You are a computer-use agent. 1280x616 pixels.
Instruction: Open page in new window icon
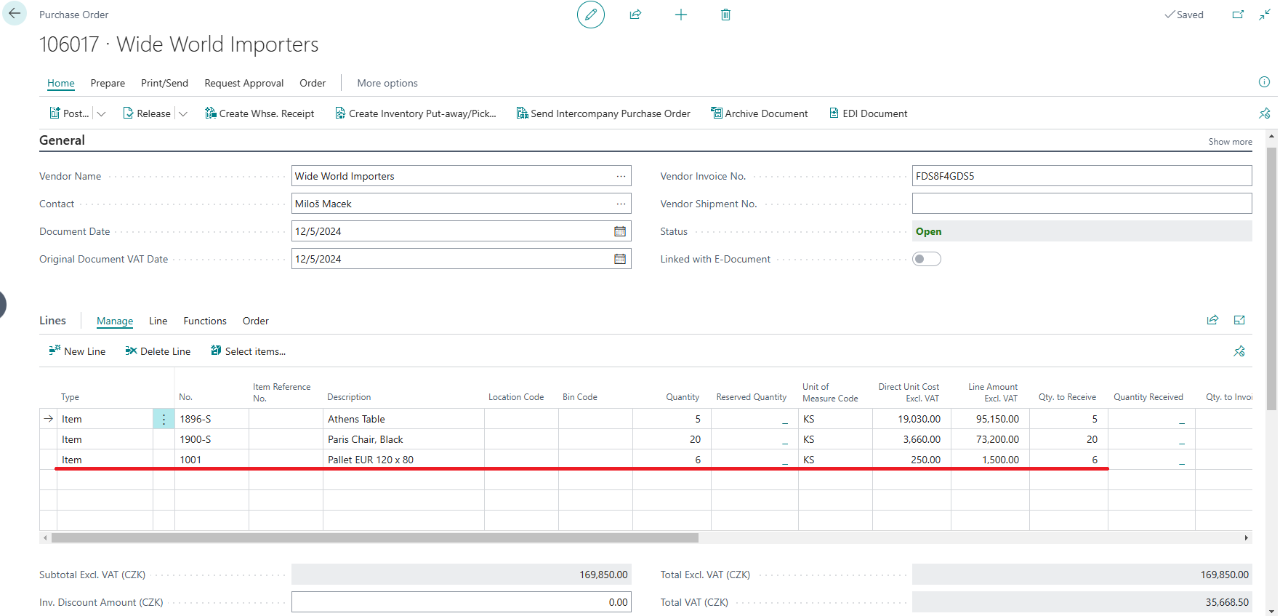tap(1238, 15)
